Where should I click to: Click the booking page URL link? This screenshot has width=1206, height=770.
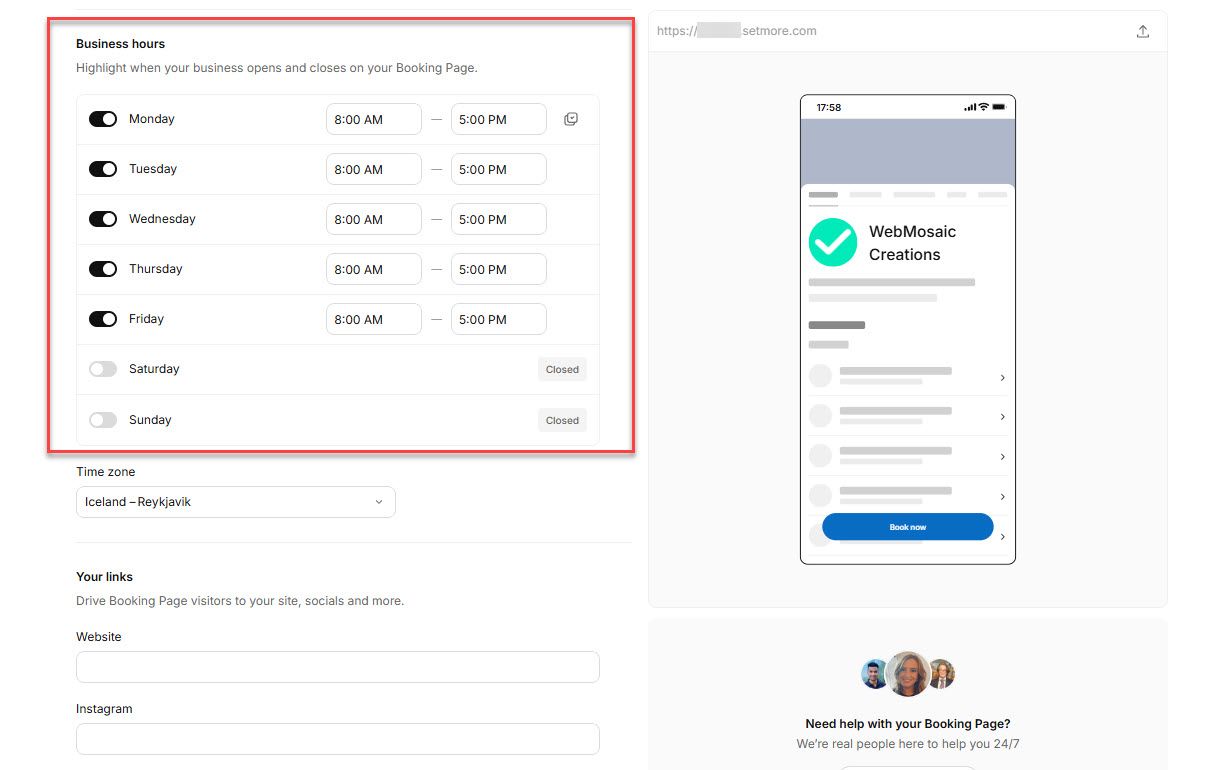[x=737, y=31]
